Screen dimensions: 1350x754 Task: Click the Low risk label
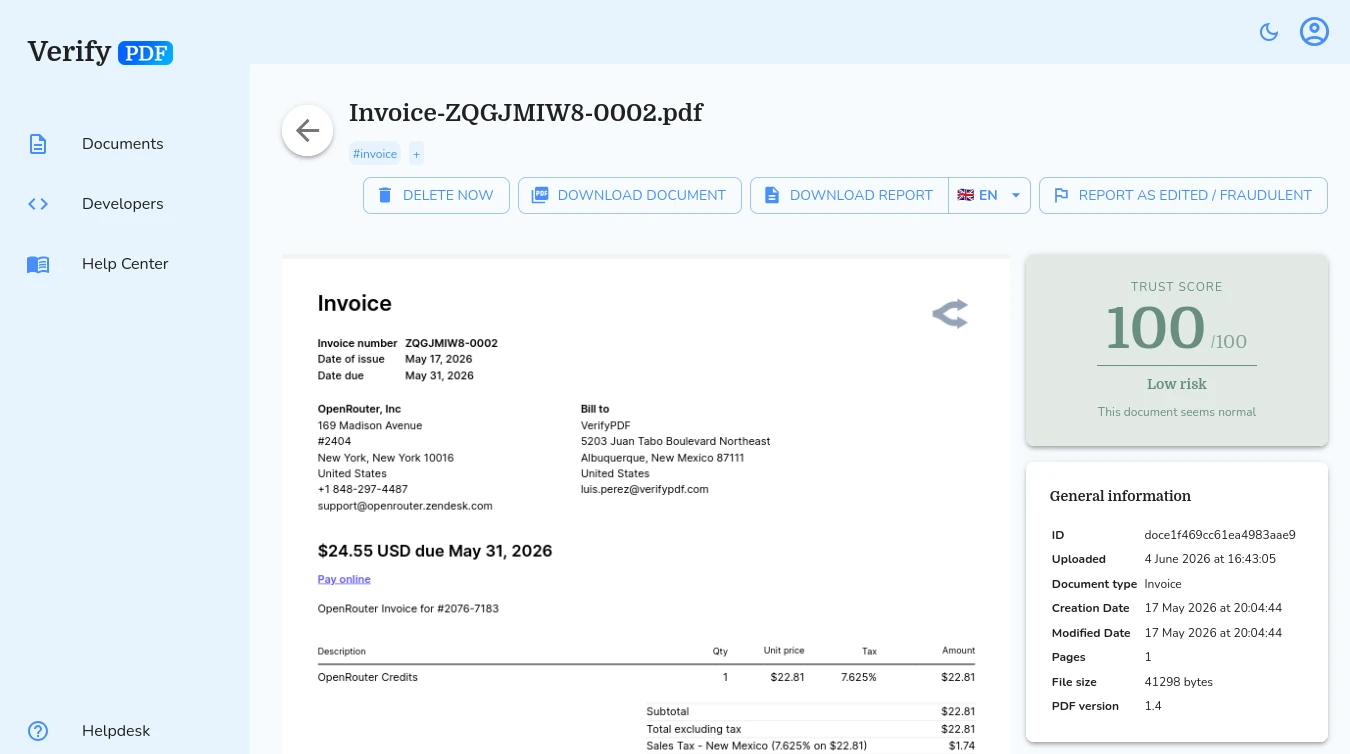tap(1177, 384)
